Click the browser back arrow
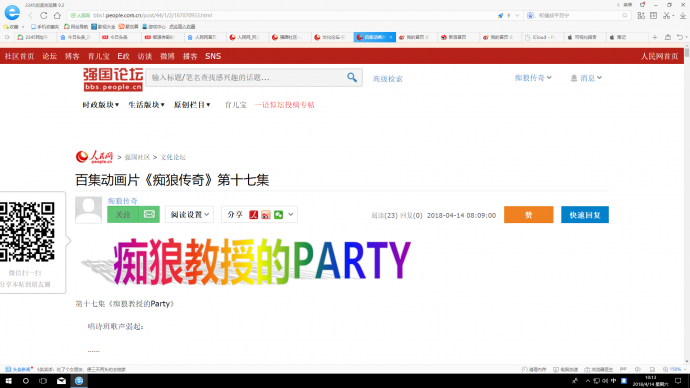Screen dimensions: 690x388 coord(30,15)
